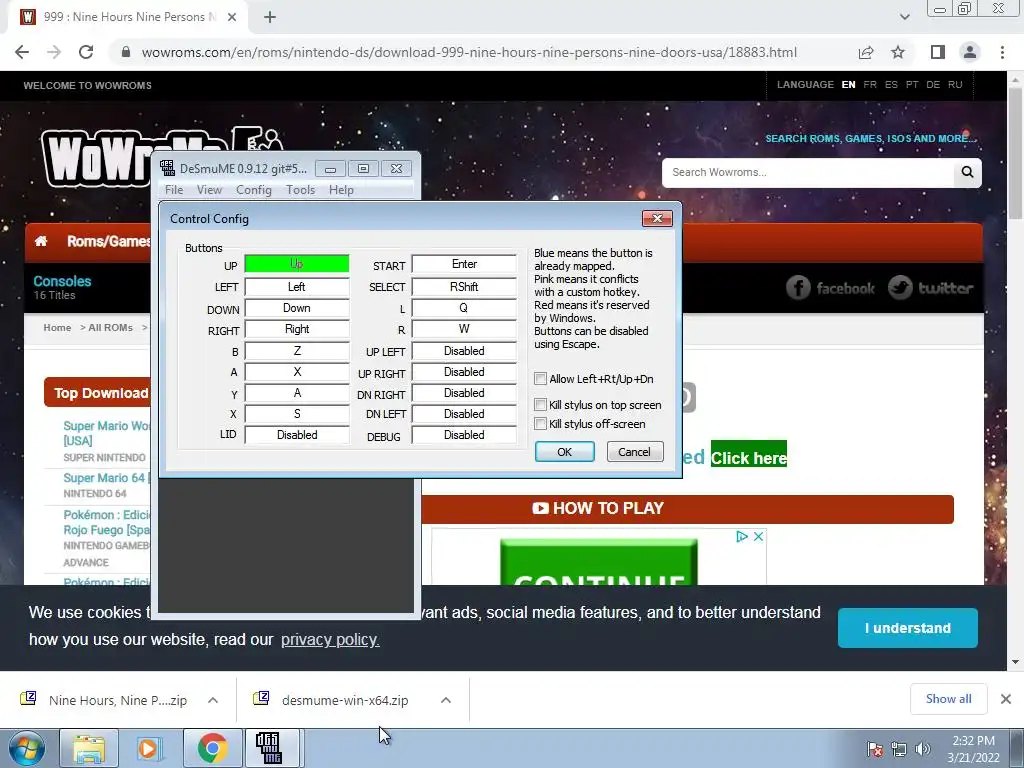Toggle Kill stylus on top screen
Image resolution: width=1024 pixels, height=768 pixels.
[540, 405]
